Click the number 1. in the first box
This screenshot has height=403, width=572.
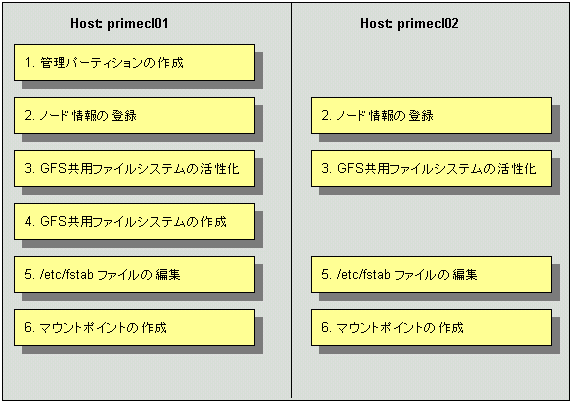[29, 63]
